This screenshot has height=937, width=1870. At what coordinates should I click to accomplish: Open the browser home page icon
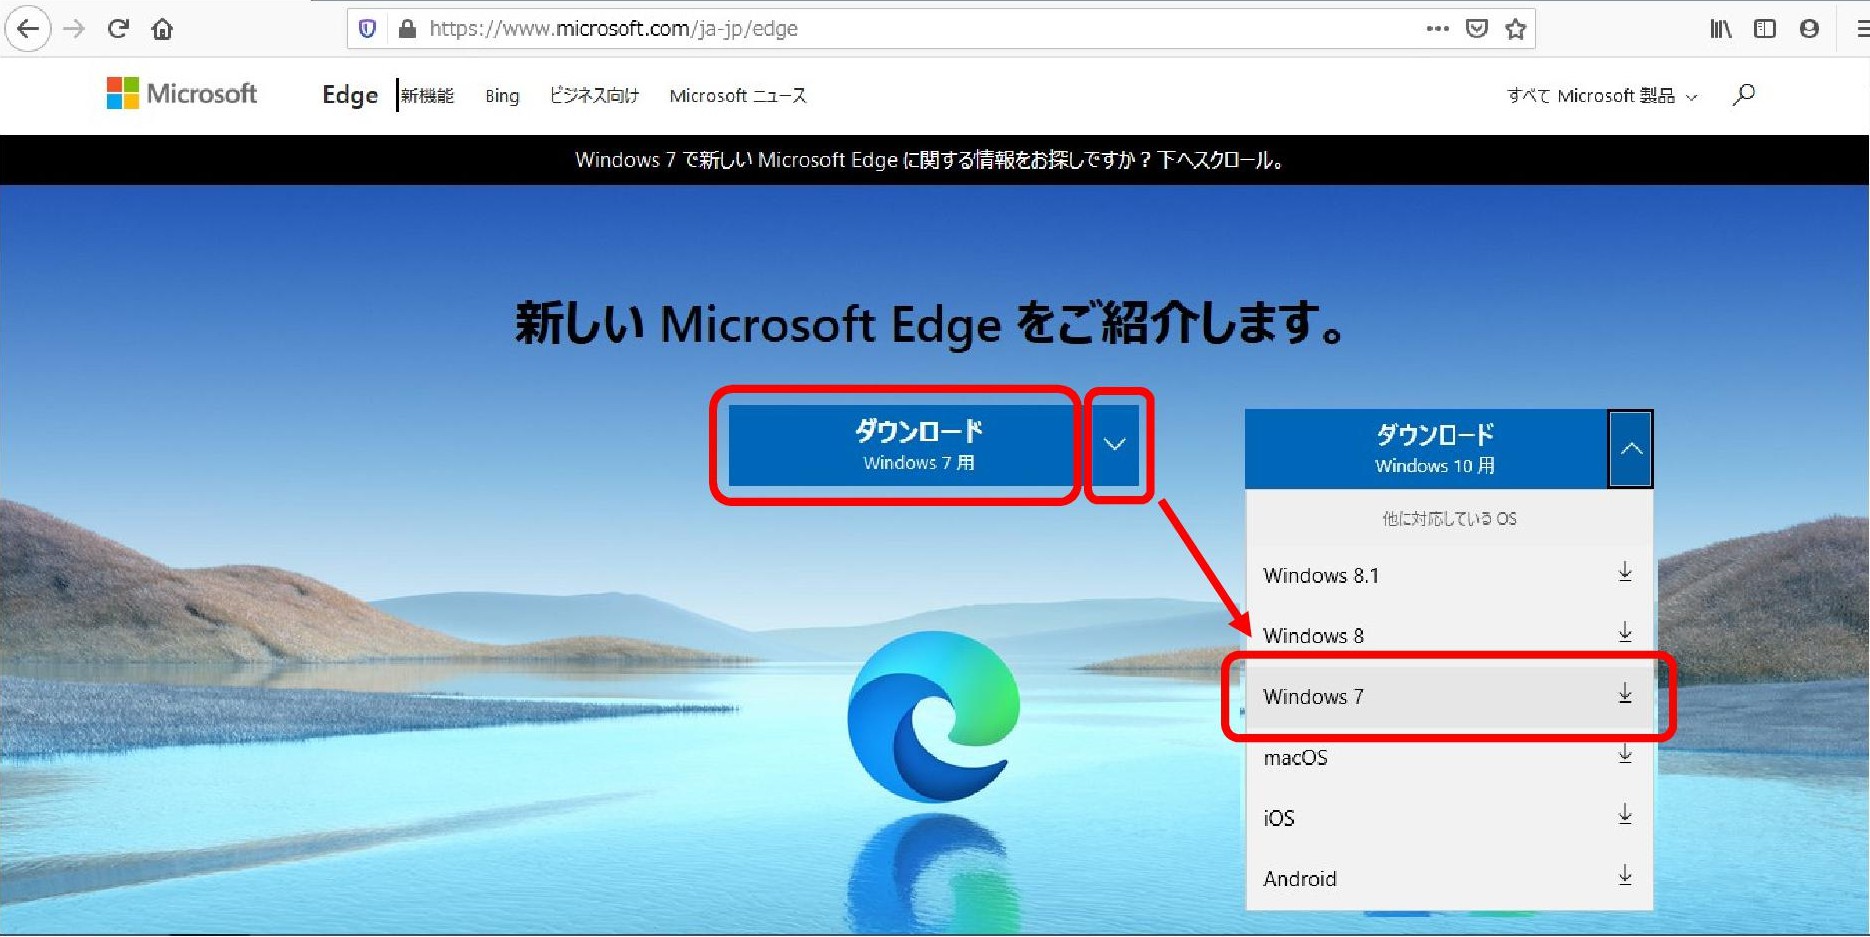pos(162,29)
